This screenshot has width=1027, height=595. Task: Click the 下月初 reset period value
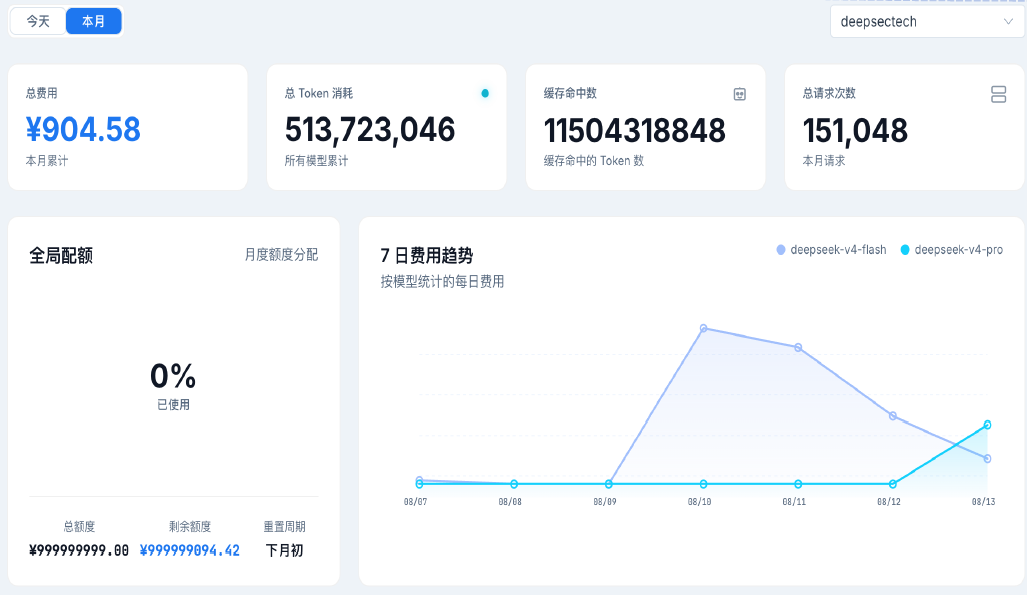pos(284,550)
